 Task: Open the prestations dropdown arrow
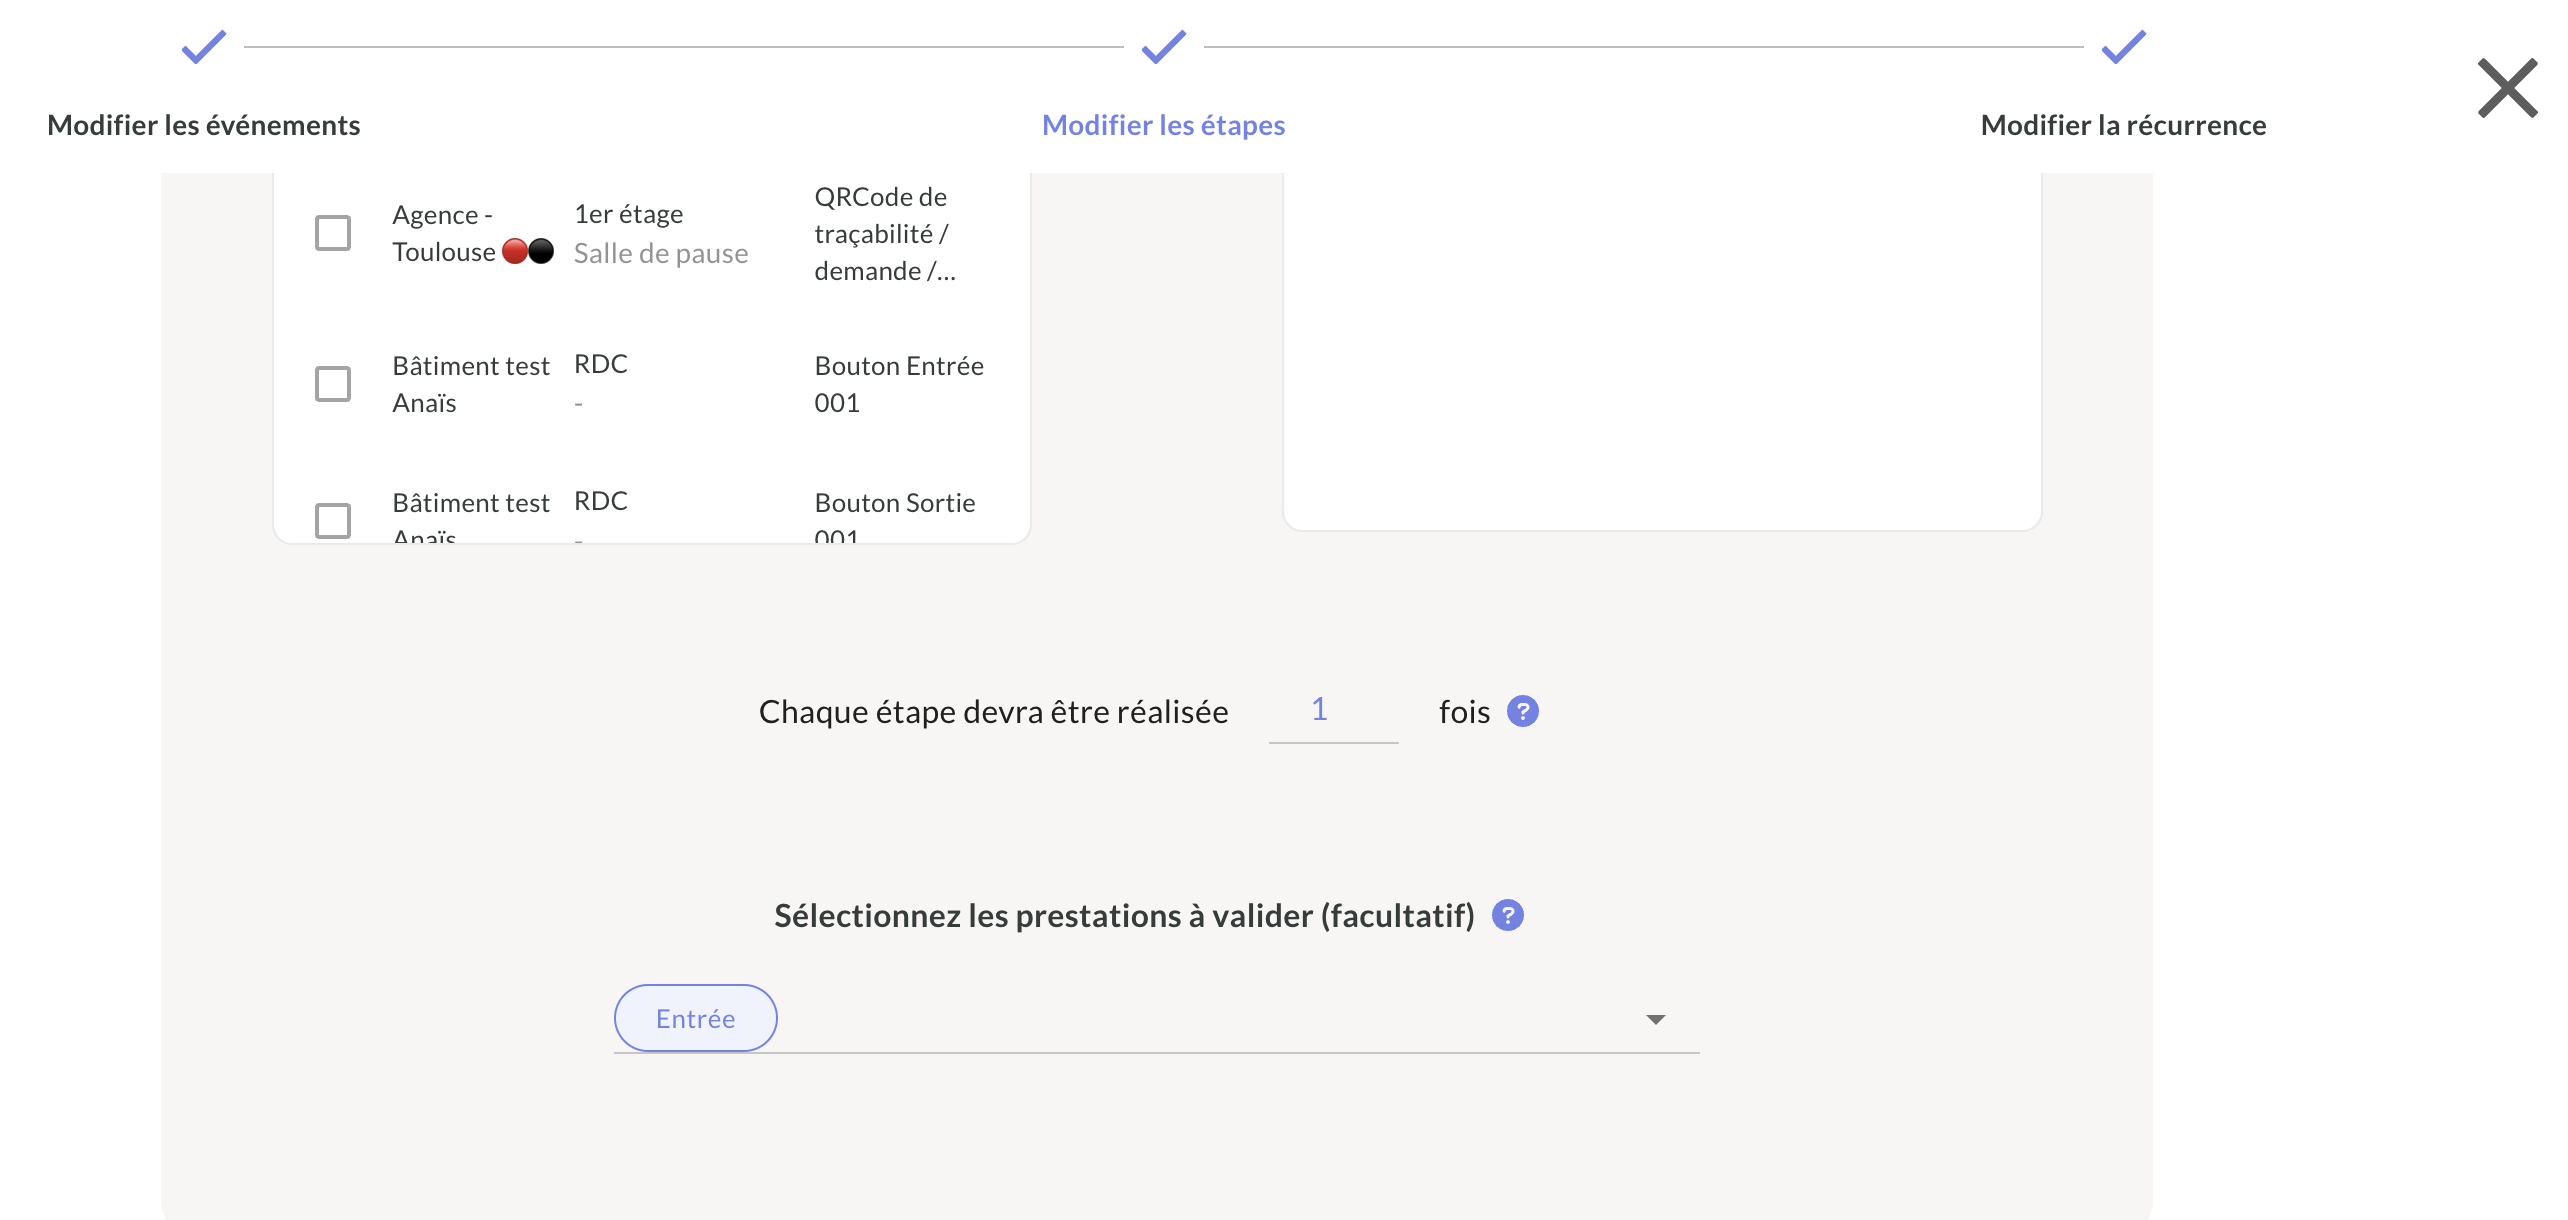coord(1655,1019)
